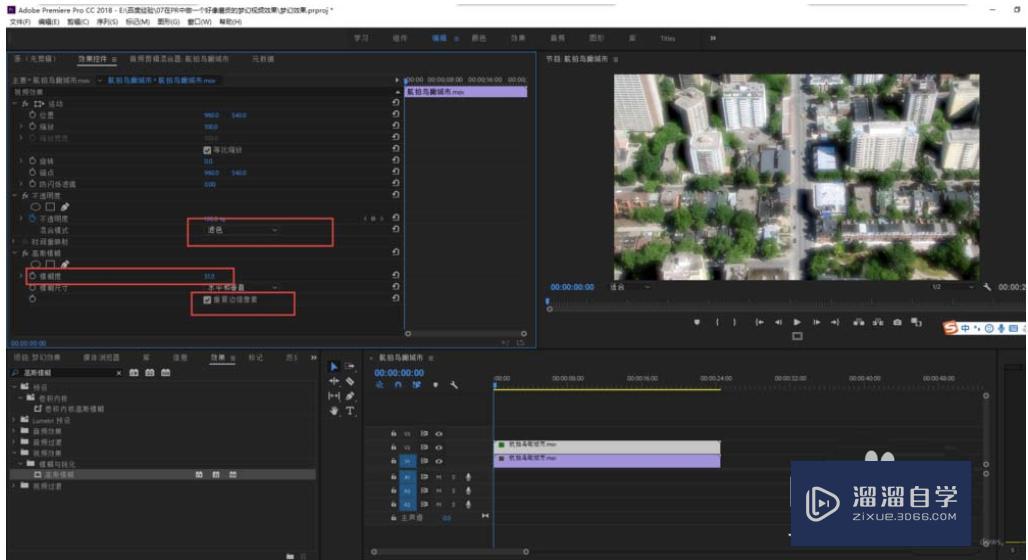1028x560 pixels.
Task: Toggle animation stopwatch for 缩放
Action: [x=32, y=127]
